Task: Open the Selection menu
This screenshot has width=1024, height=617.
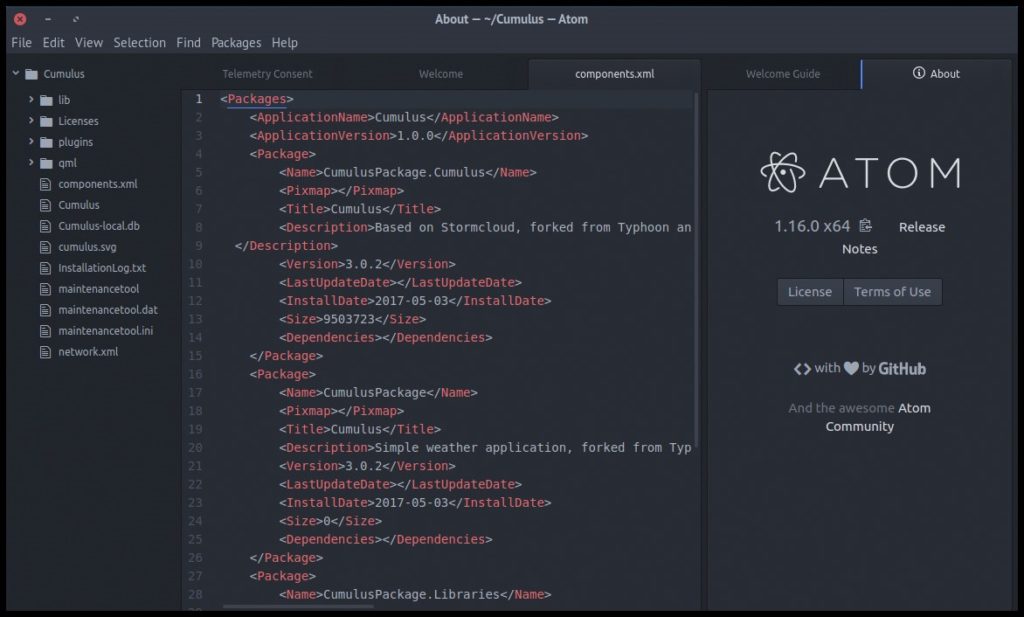Action: point(140,42)
